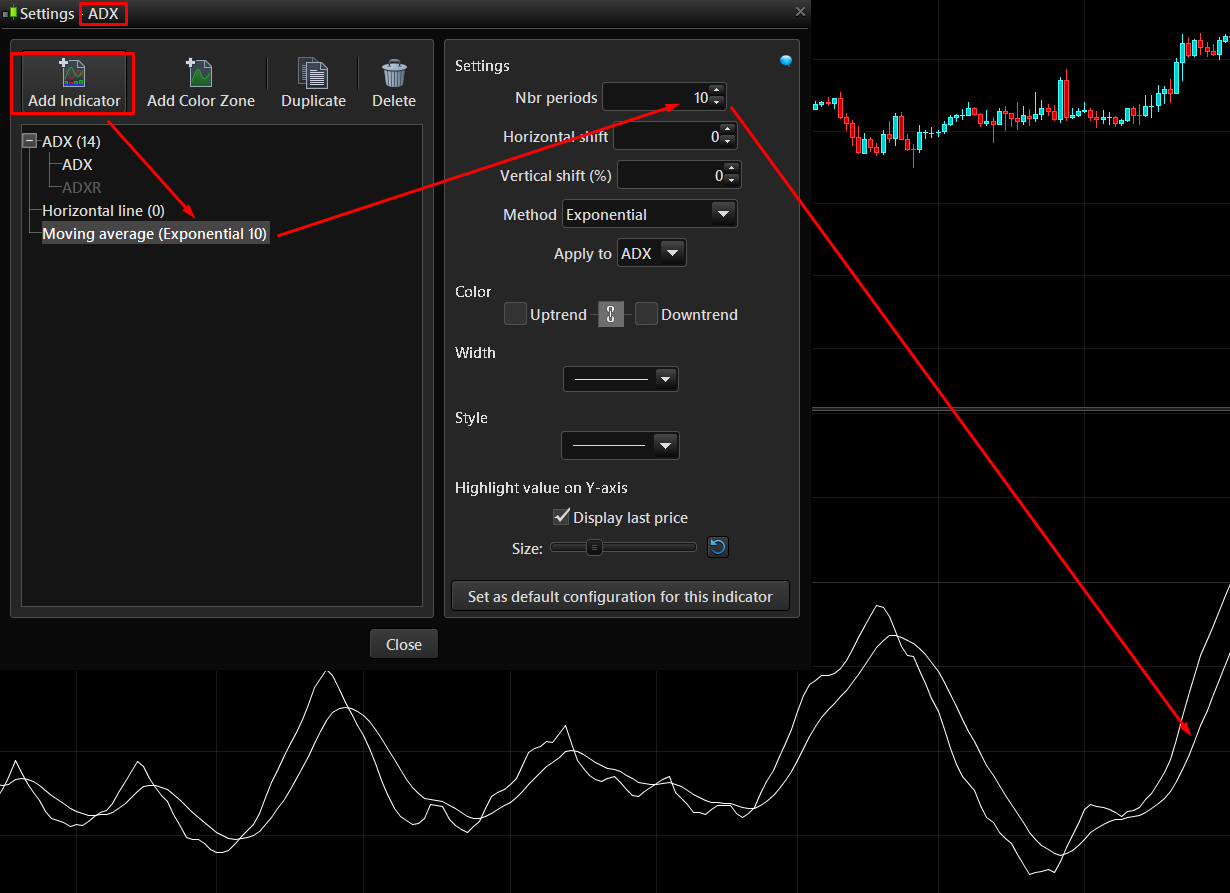Image resolution: width=1230 pixels, height=893 pixels.
Task: Select Horizontal line (0) in the tree
Action: pyautogui.click(x=103, y=211)
